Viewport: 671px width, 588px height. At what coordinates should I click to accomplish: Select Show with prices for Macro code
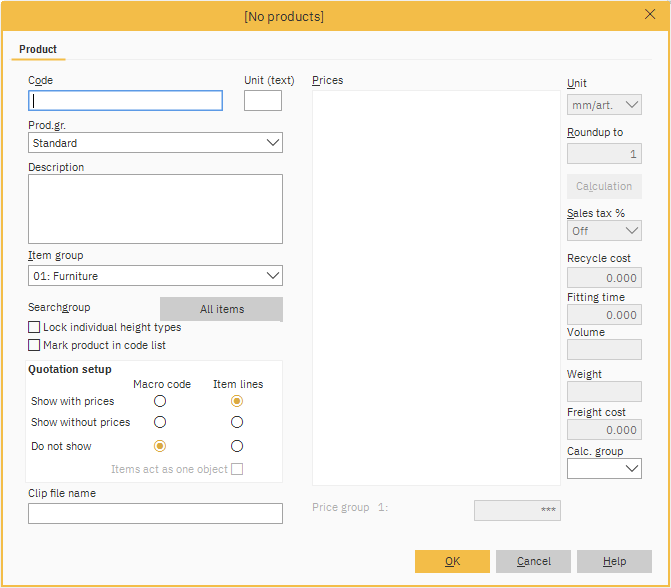(x=160, y=401)
